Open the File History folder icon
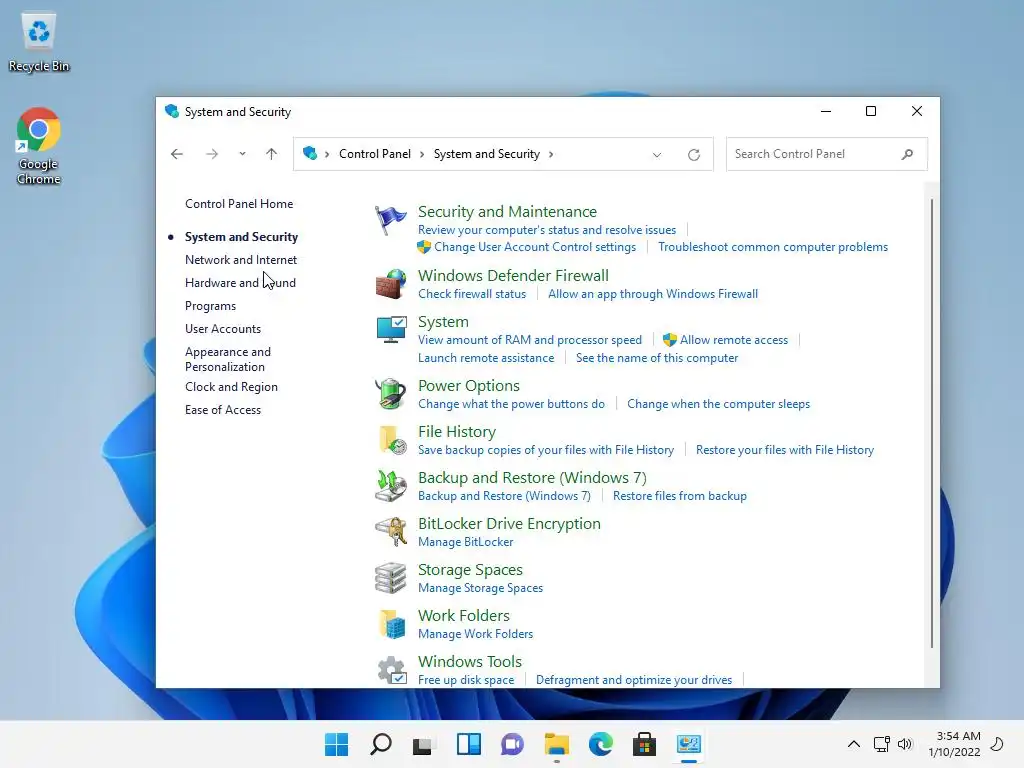 pyautogui.click(x=391, y=440)
